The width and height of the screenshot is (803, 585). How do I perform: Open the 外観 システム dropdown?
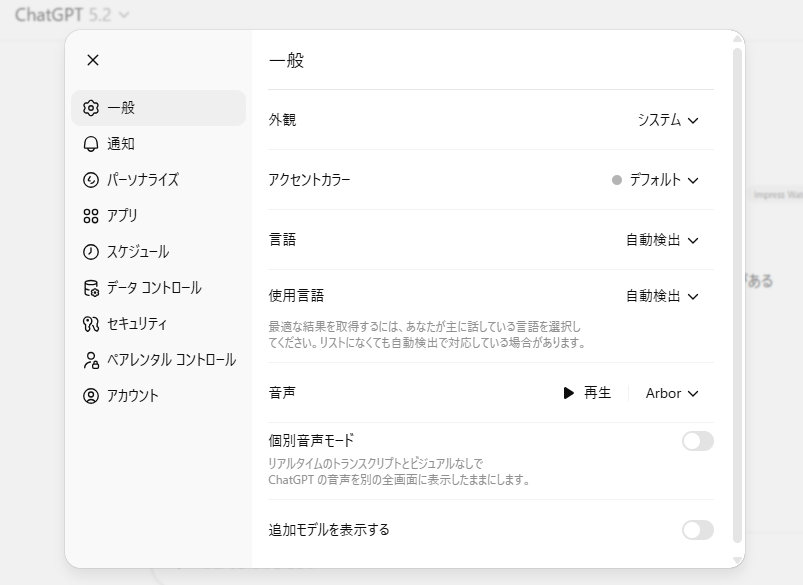tap(668, 120)
